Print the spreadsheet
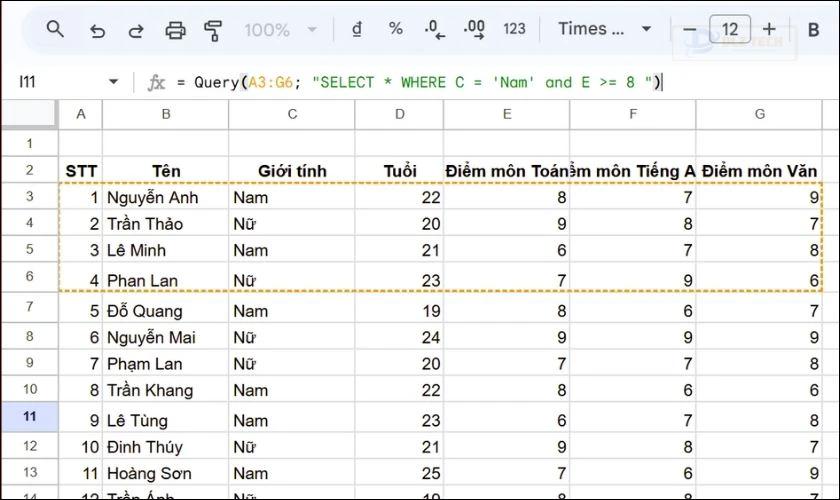This screenshot has height=500, width=840. (175, 31)
